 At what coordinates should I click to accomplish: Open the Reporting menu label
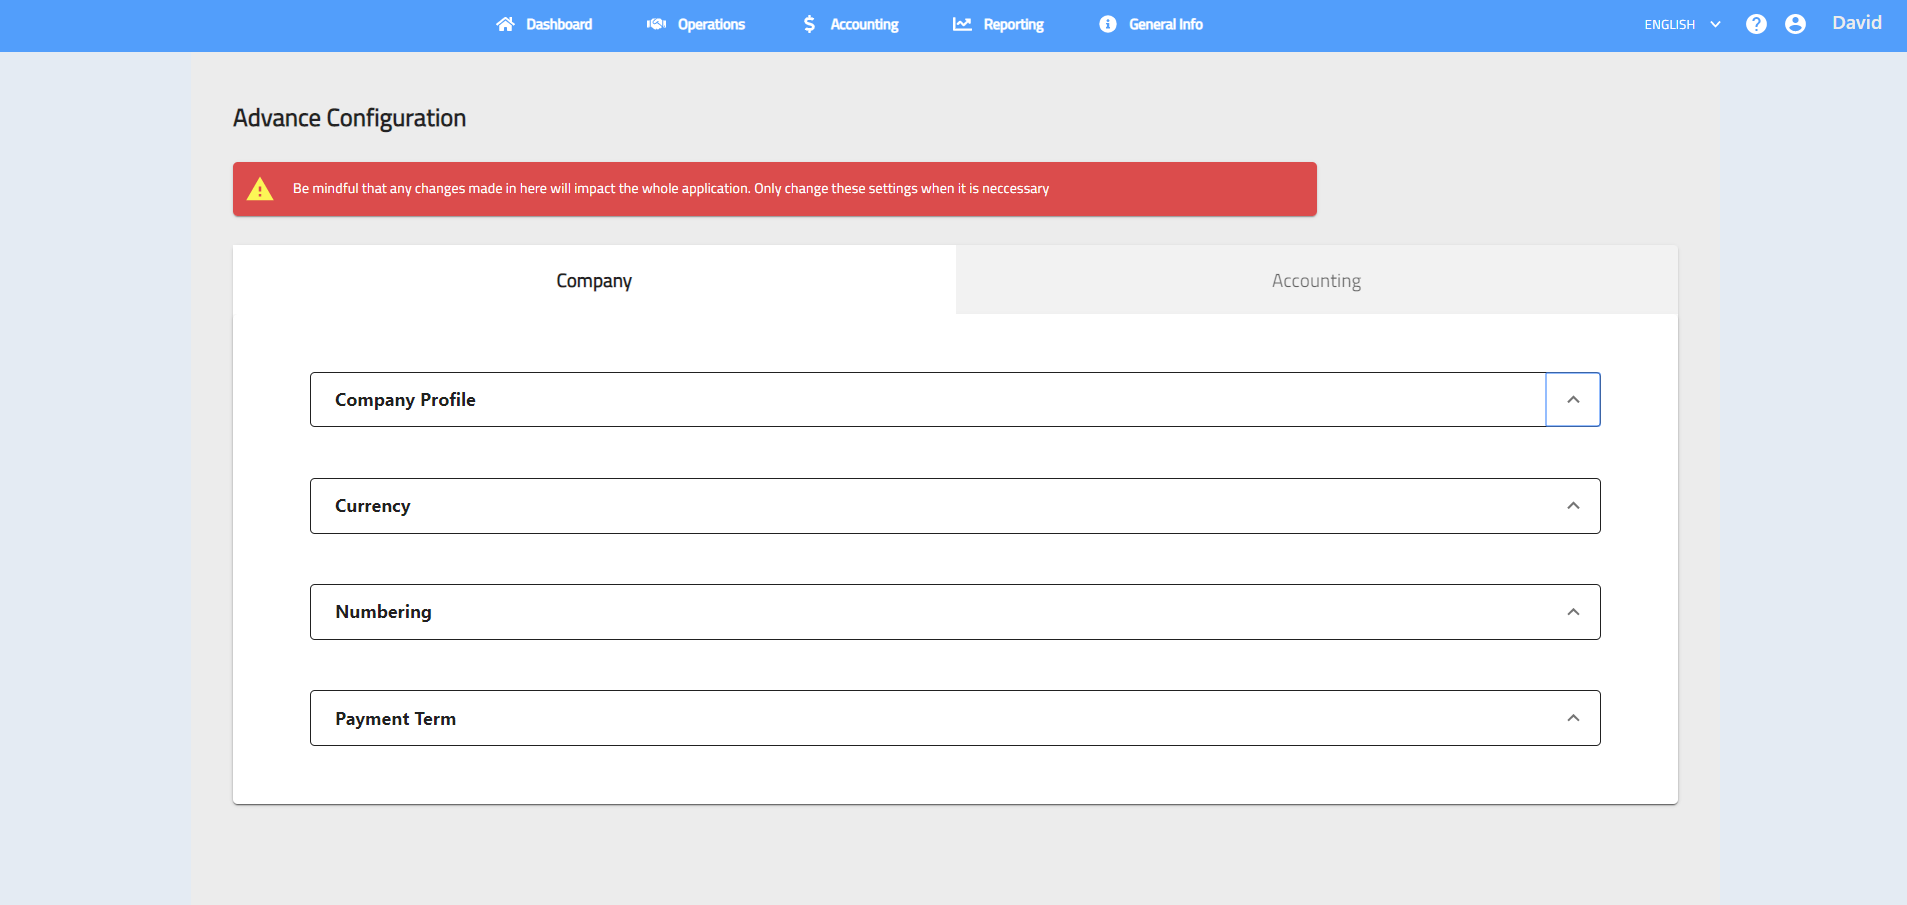coord(1013,24)
